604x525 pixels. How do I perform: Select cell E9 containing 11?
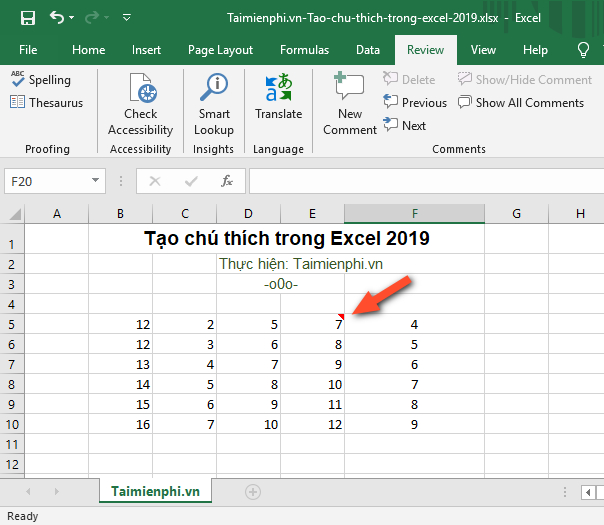click(312, 404)
